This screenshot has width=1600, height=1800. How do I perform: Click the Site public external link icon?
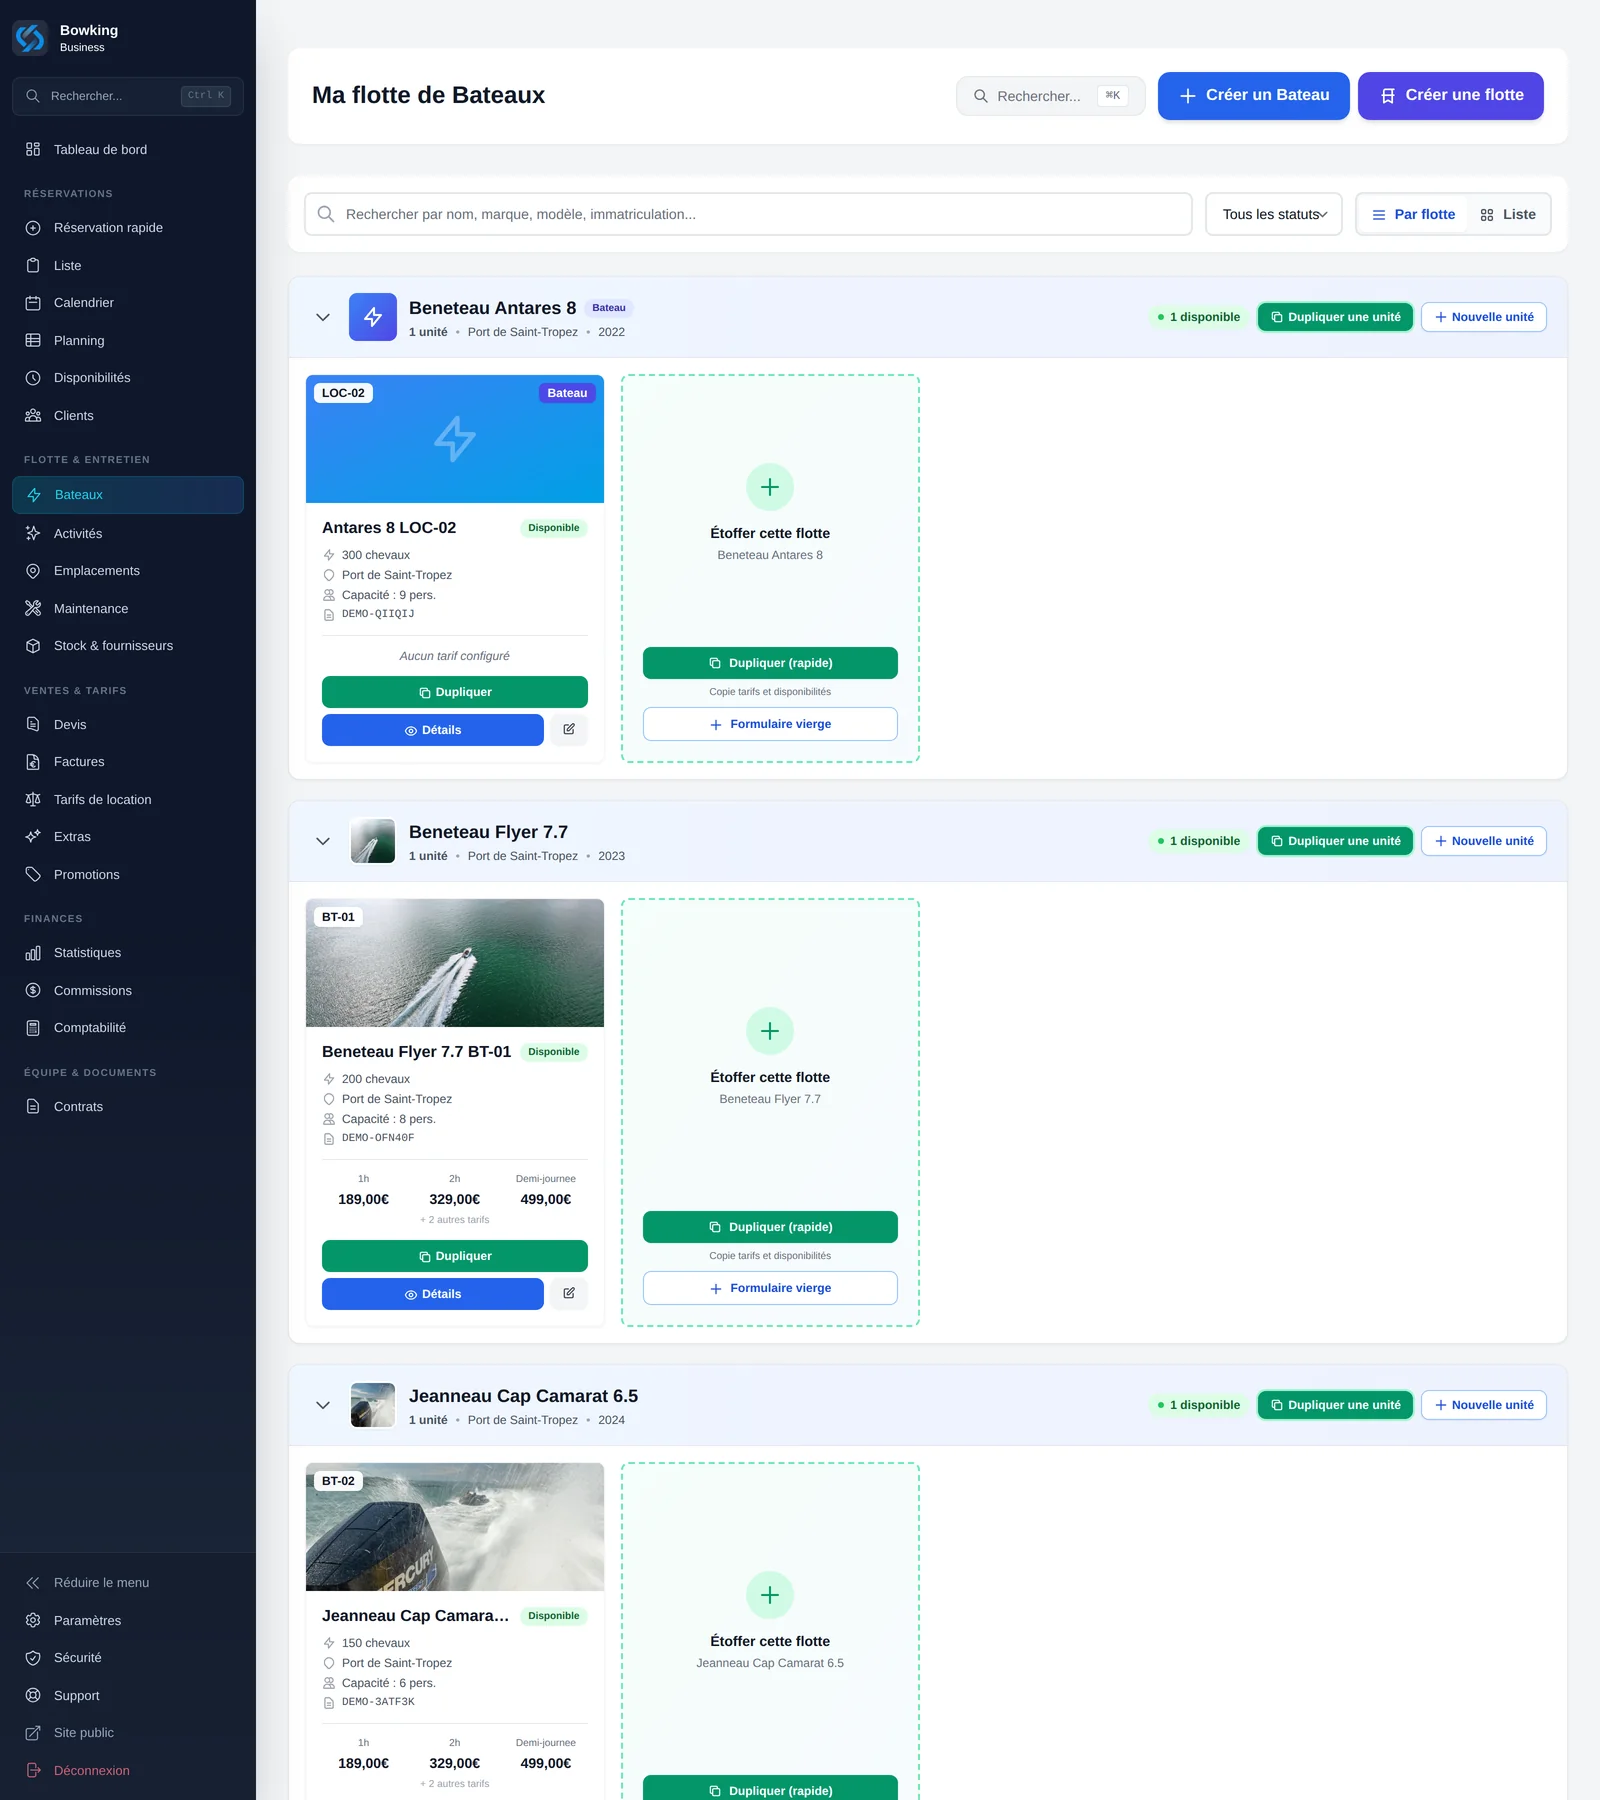[33, 1733]
